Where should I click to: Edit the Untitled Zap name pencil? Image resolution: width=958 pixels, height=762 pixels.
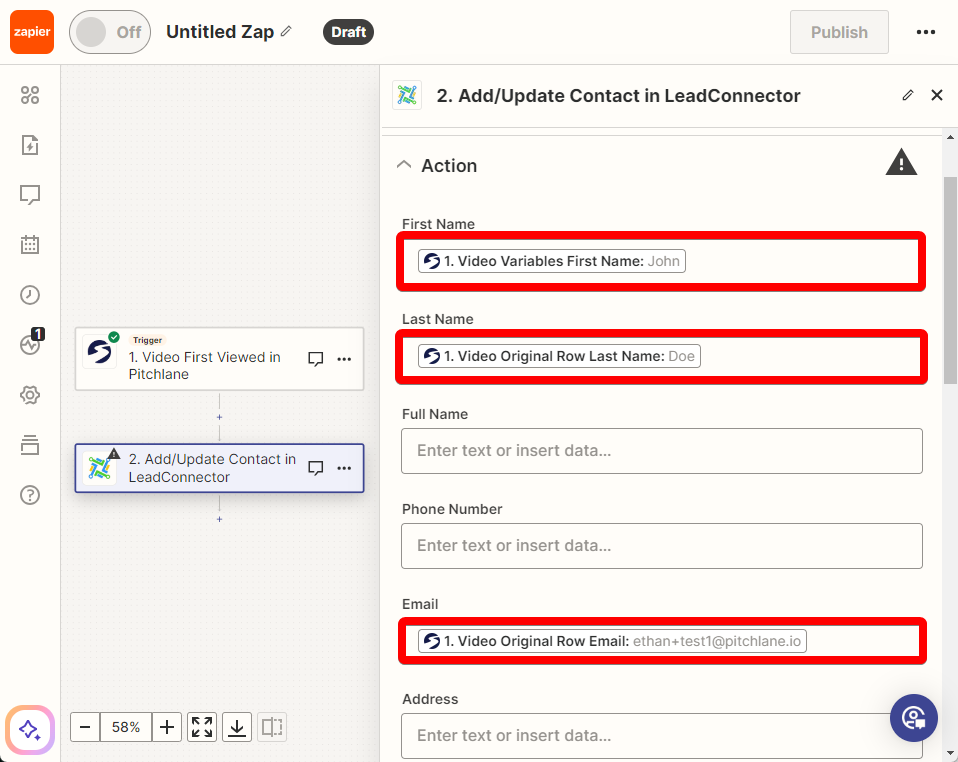tap(286, 31)
